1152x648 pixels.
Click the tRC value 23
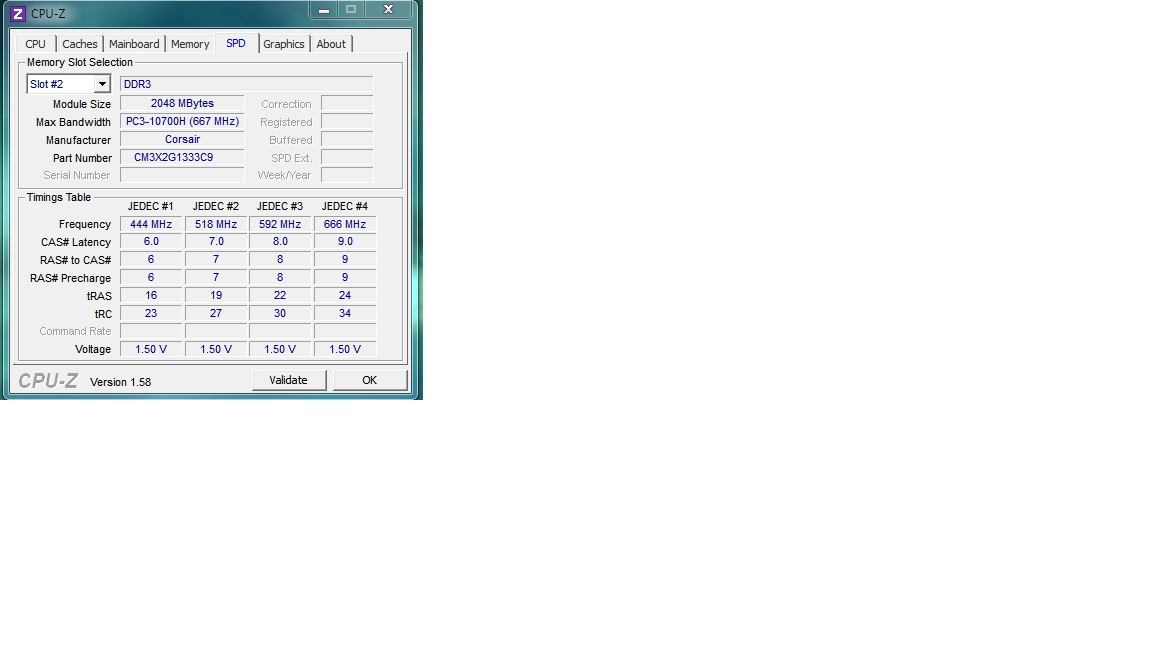tap(151, 314)
